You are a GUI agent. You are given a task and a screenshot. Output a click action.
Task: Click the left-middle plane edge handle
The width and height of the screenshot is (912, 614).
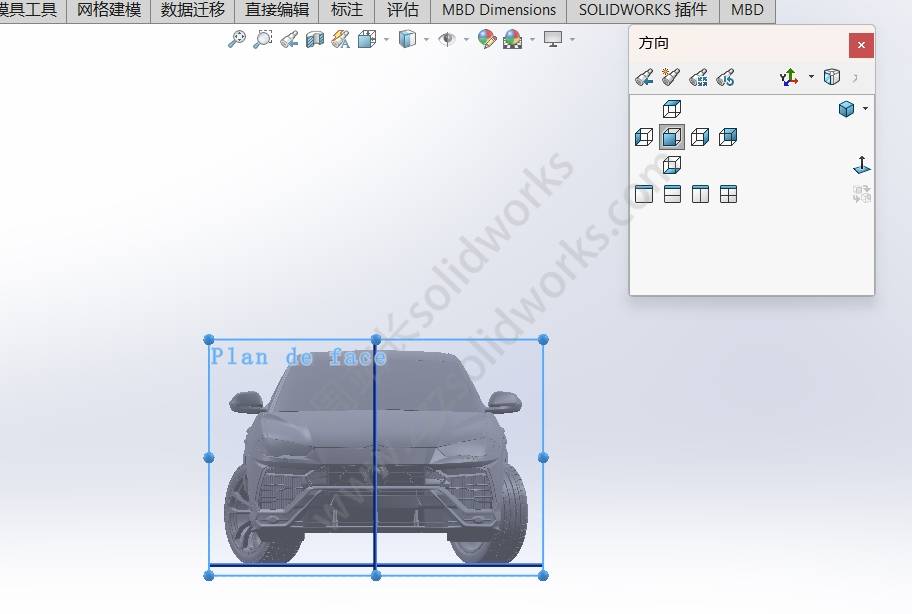pyautogui.click(x=209, y=458)
